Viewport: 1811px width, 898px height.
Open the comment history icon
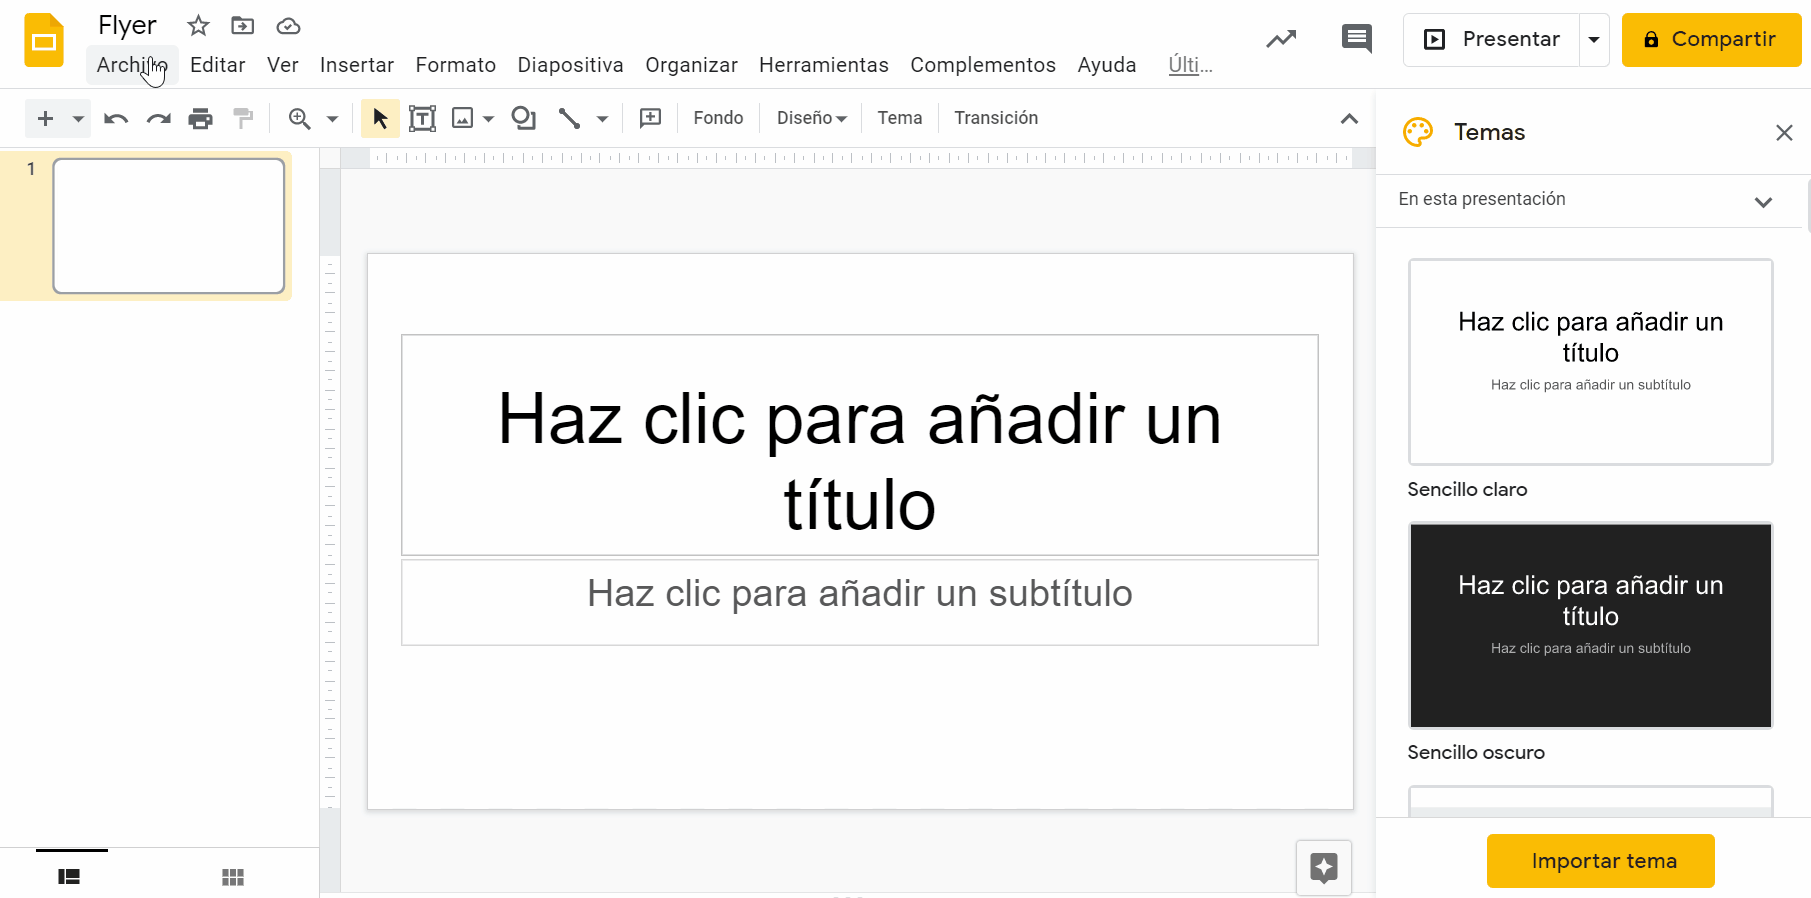point(1356,39)
